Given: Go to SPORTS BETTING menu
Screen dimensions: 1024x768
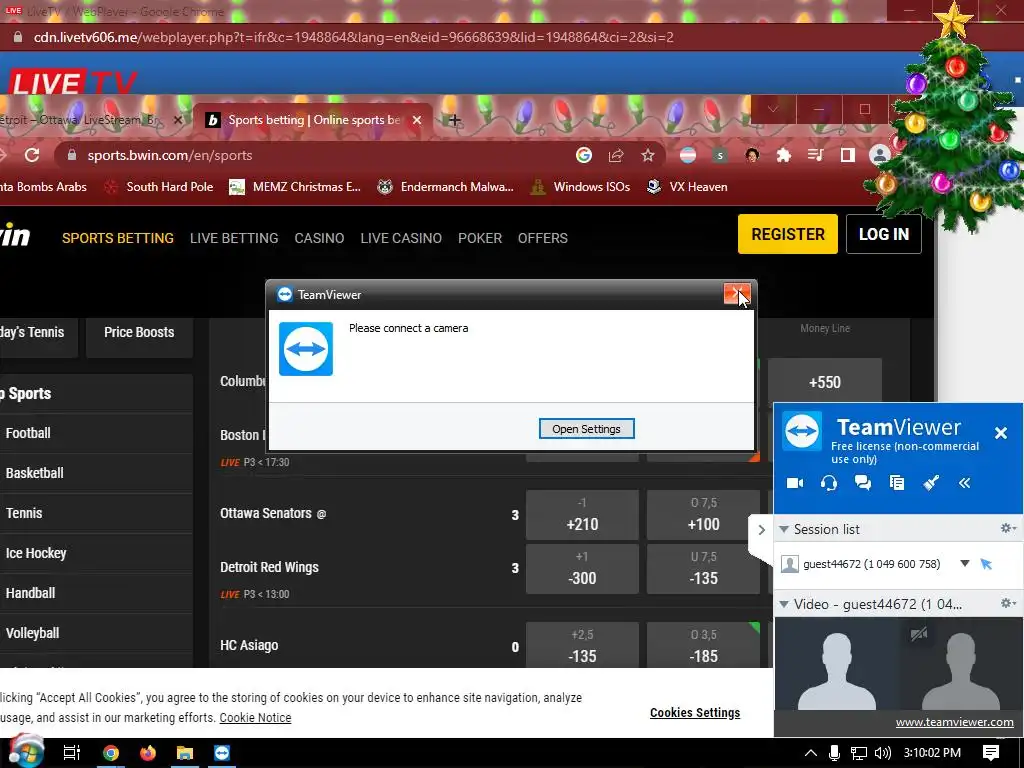Looking at the screenshot, I should click(x=118, y=238).
